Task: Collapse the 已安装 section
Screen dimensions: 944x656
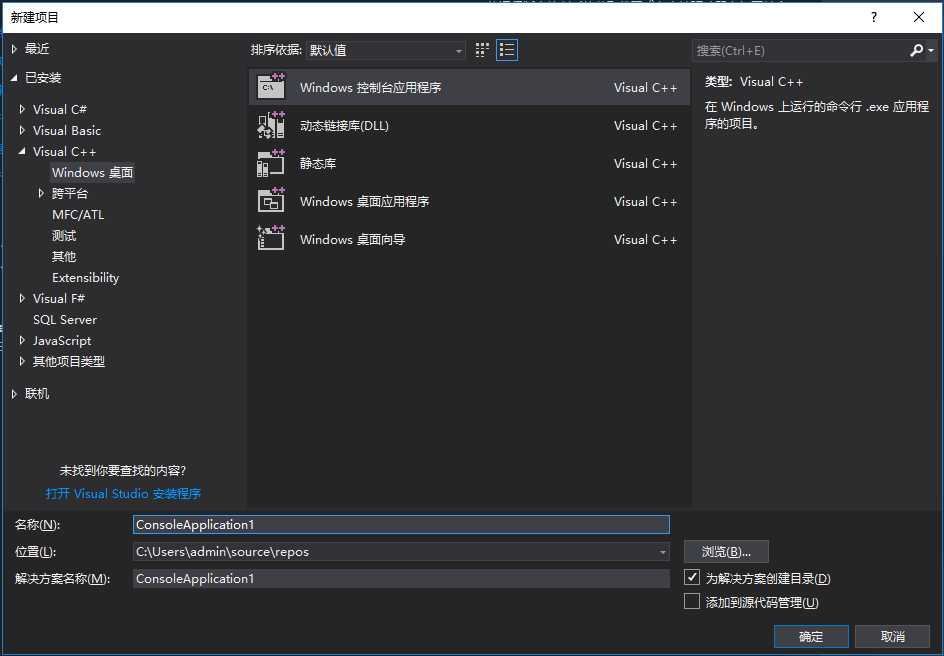Action: tap(14, 78)
